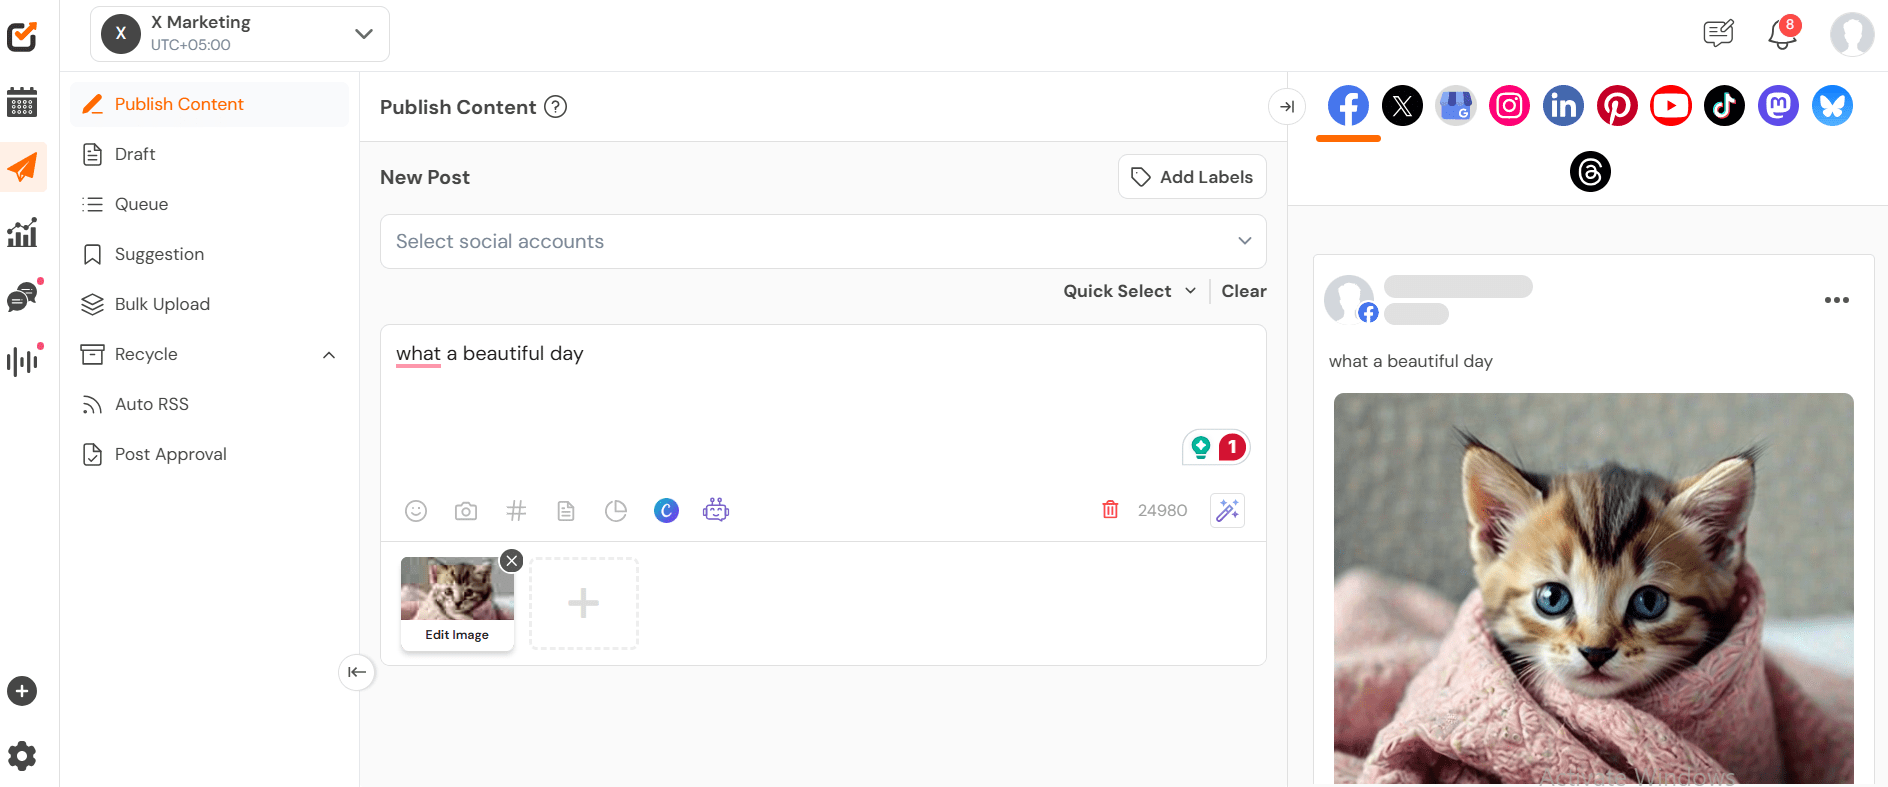Click the magic wand AI icon
This screenshot has width=1888, height=787.
tap(1227, 511)
